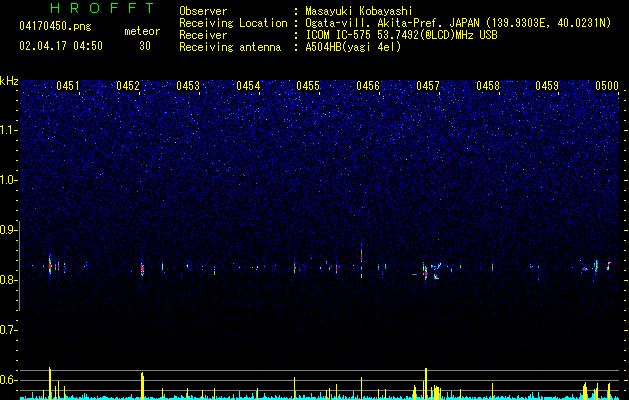Click the 0456 time marker
Screen dimensions: 629x400
pos(368,85)
